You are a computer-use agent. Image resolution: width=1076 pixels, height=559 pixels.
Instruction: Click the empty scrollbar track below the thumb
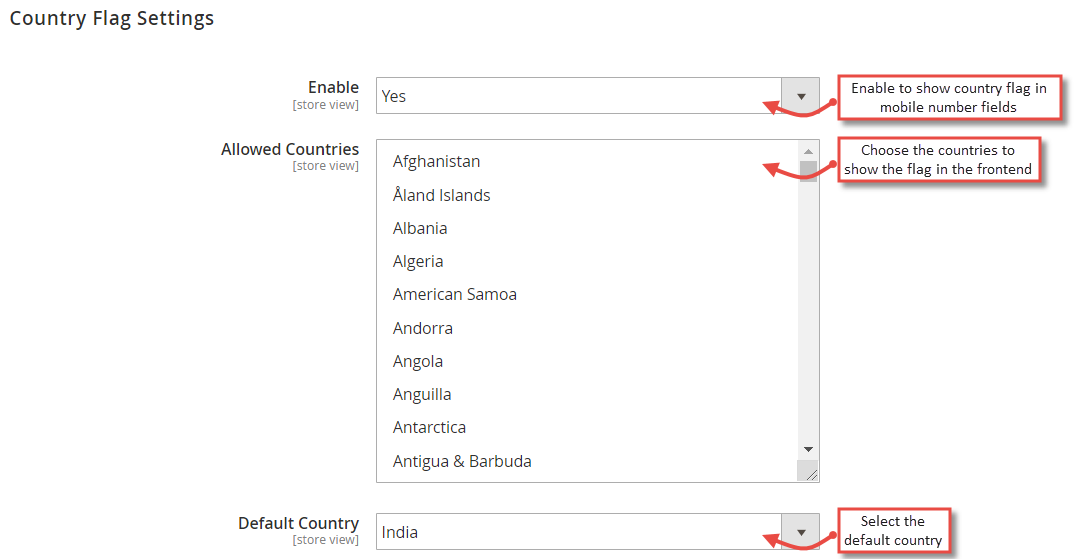pyautogui.click(x=808, y=310)
